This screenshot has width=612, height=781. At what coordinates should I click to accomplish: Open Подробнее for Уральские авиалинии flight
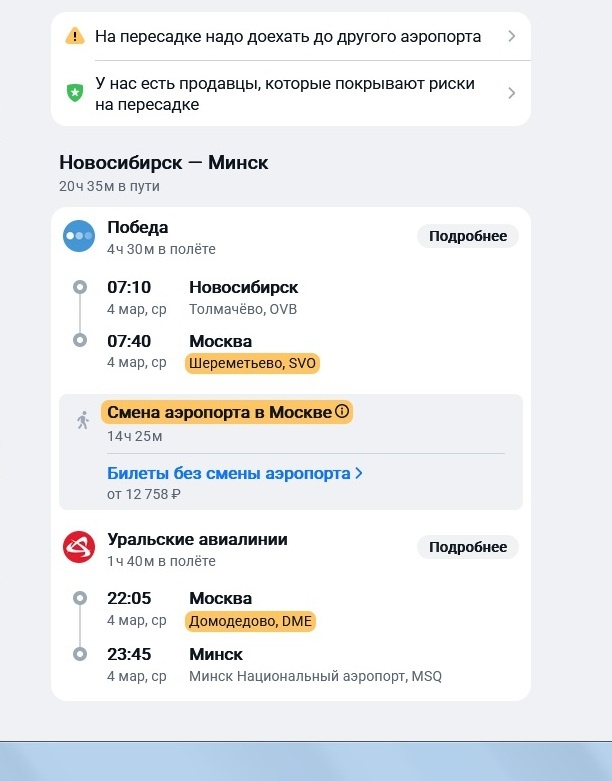click(x=468, y=547)
